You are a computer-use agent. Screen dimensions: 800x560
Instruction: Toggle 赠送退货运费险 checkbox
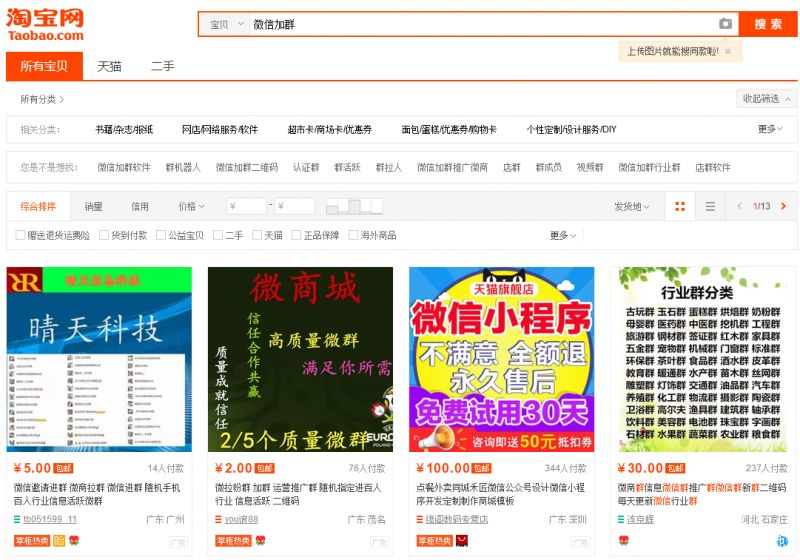[x=20, y=235]
